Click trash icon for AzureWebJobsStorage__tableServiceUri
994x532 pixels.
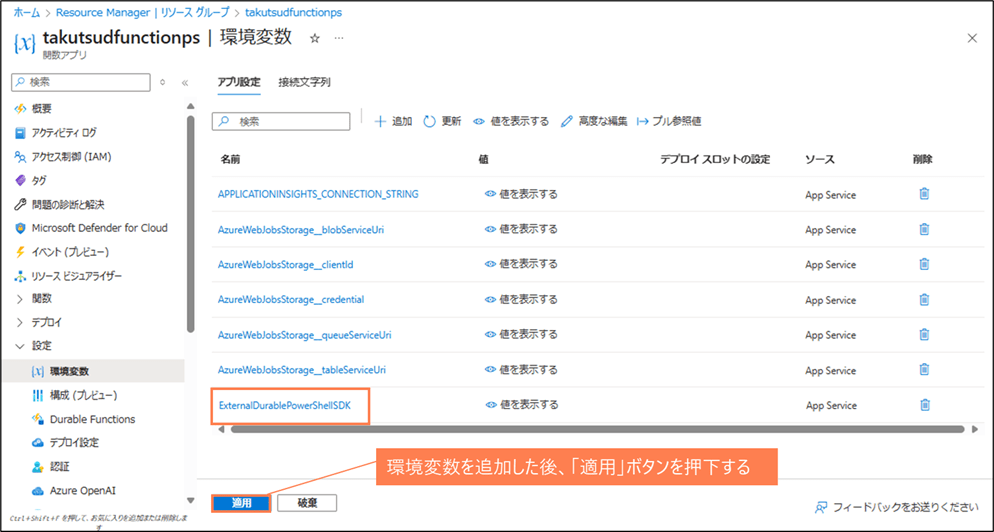click(x=924, y=369)
